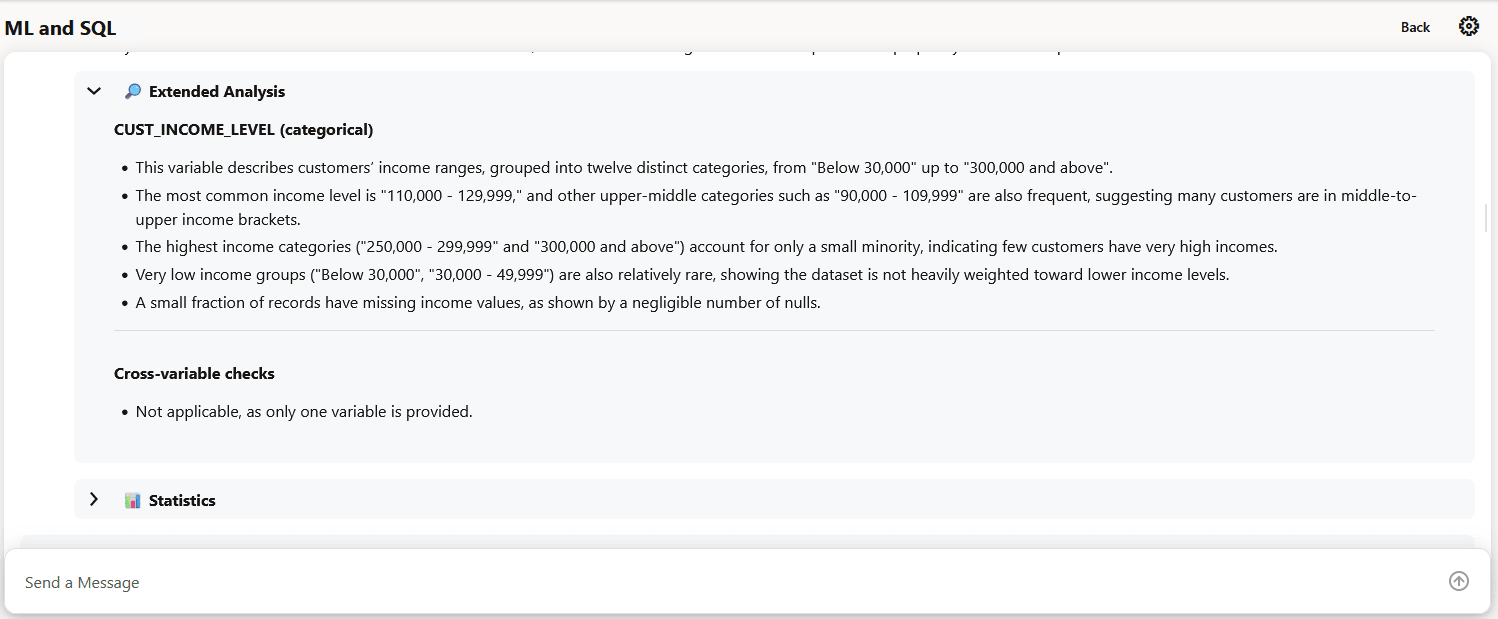Click the bullet about twelve distinct categories
1498x619 pixels.
tap(624, 168)
